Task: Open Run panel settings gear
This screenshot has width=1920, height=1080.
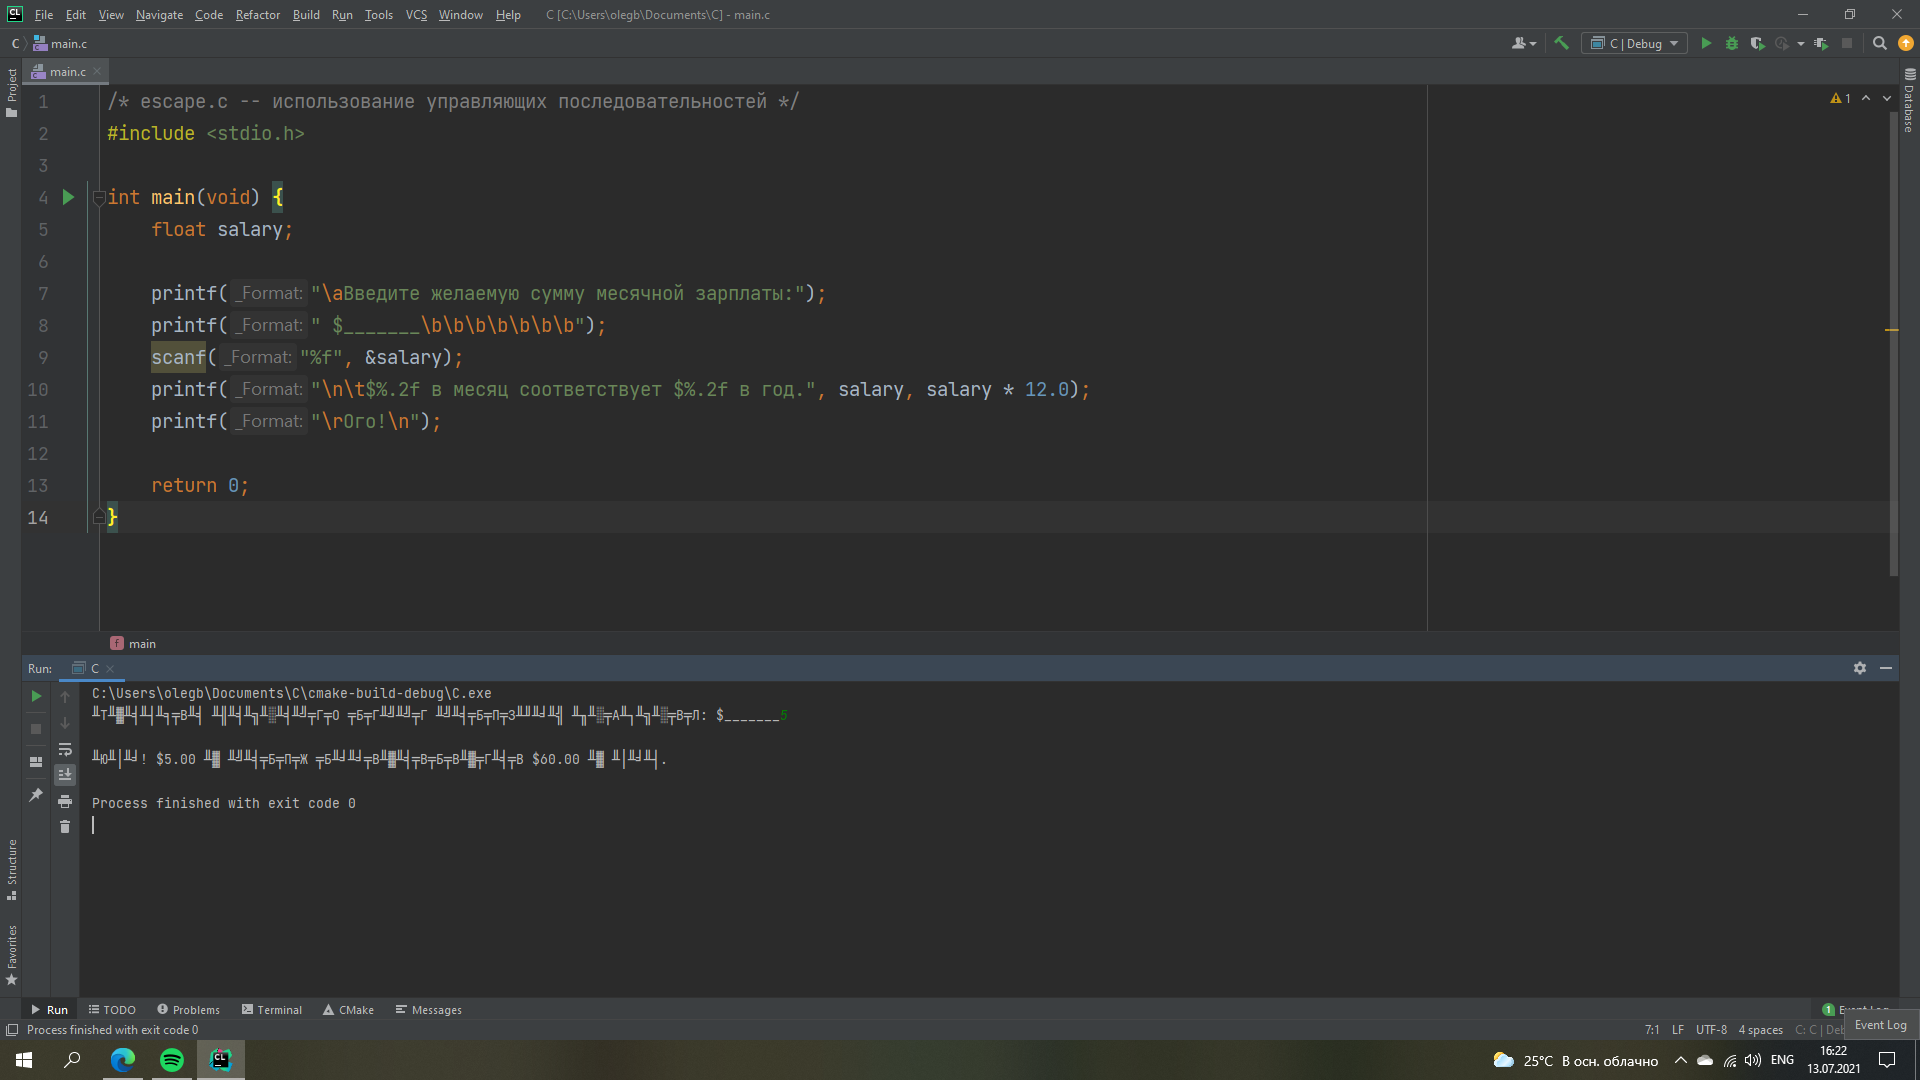Action: click(x=1860, y=668)
